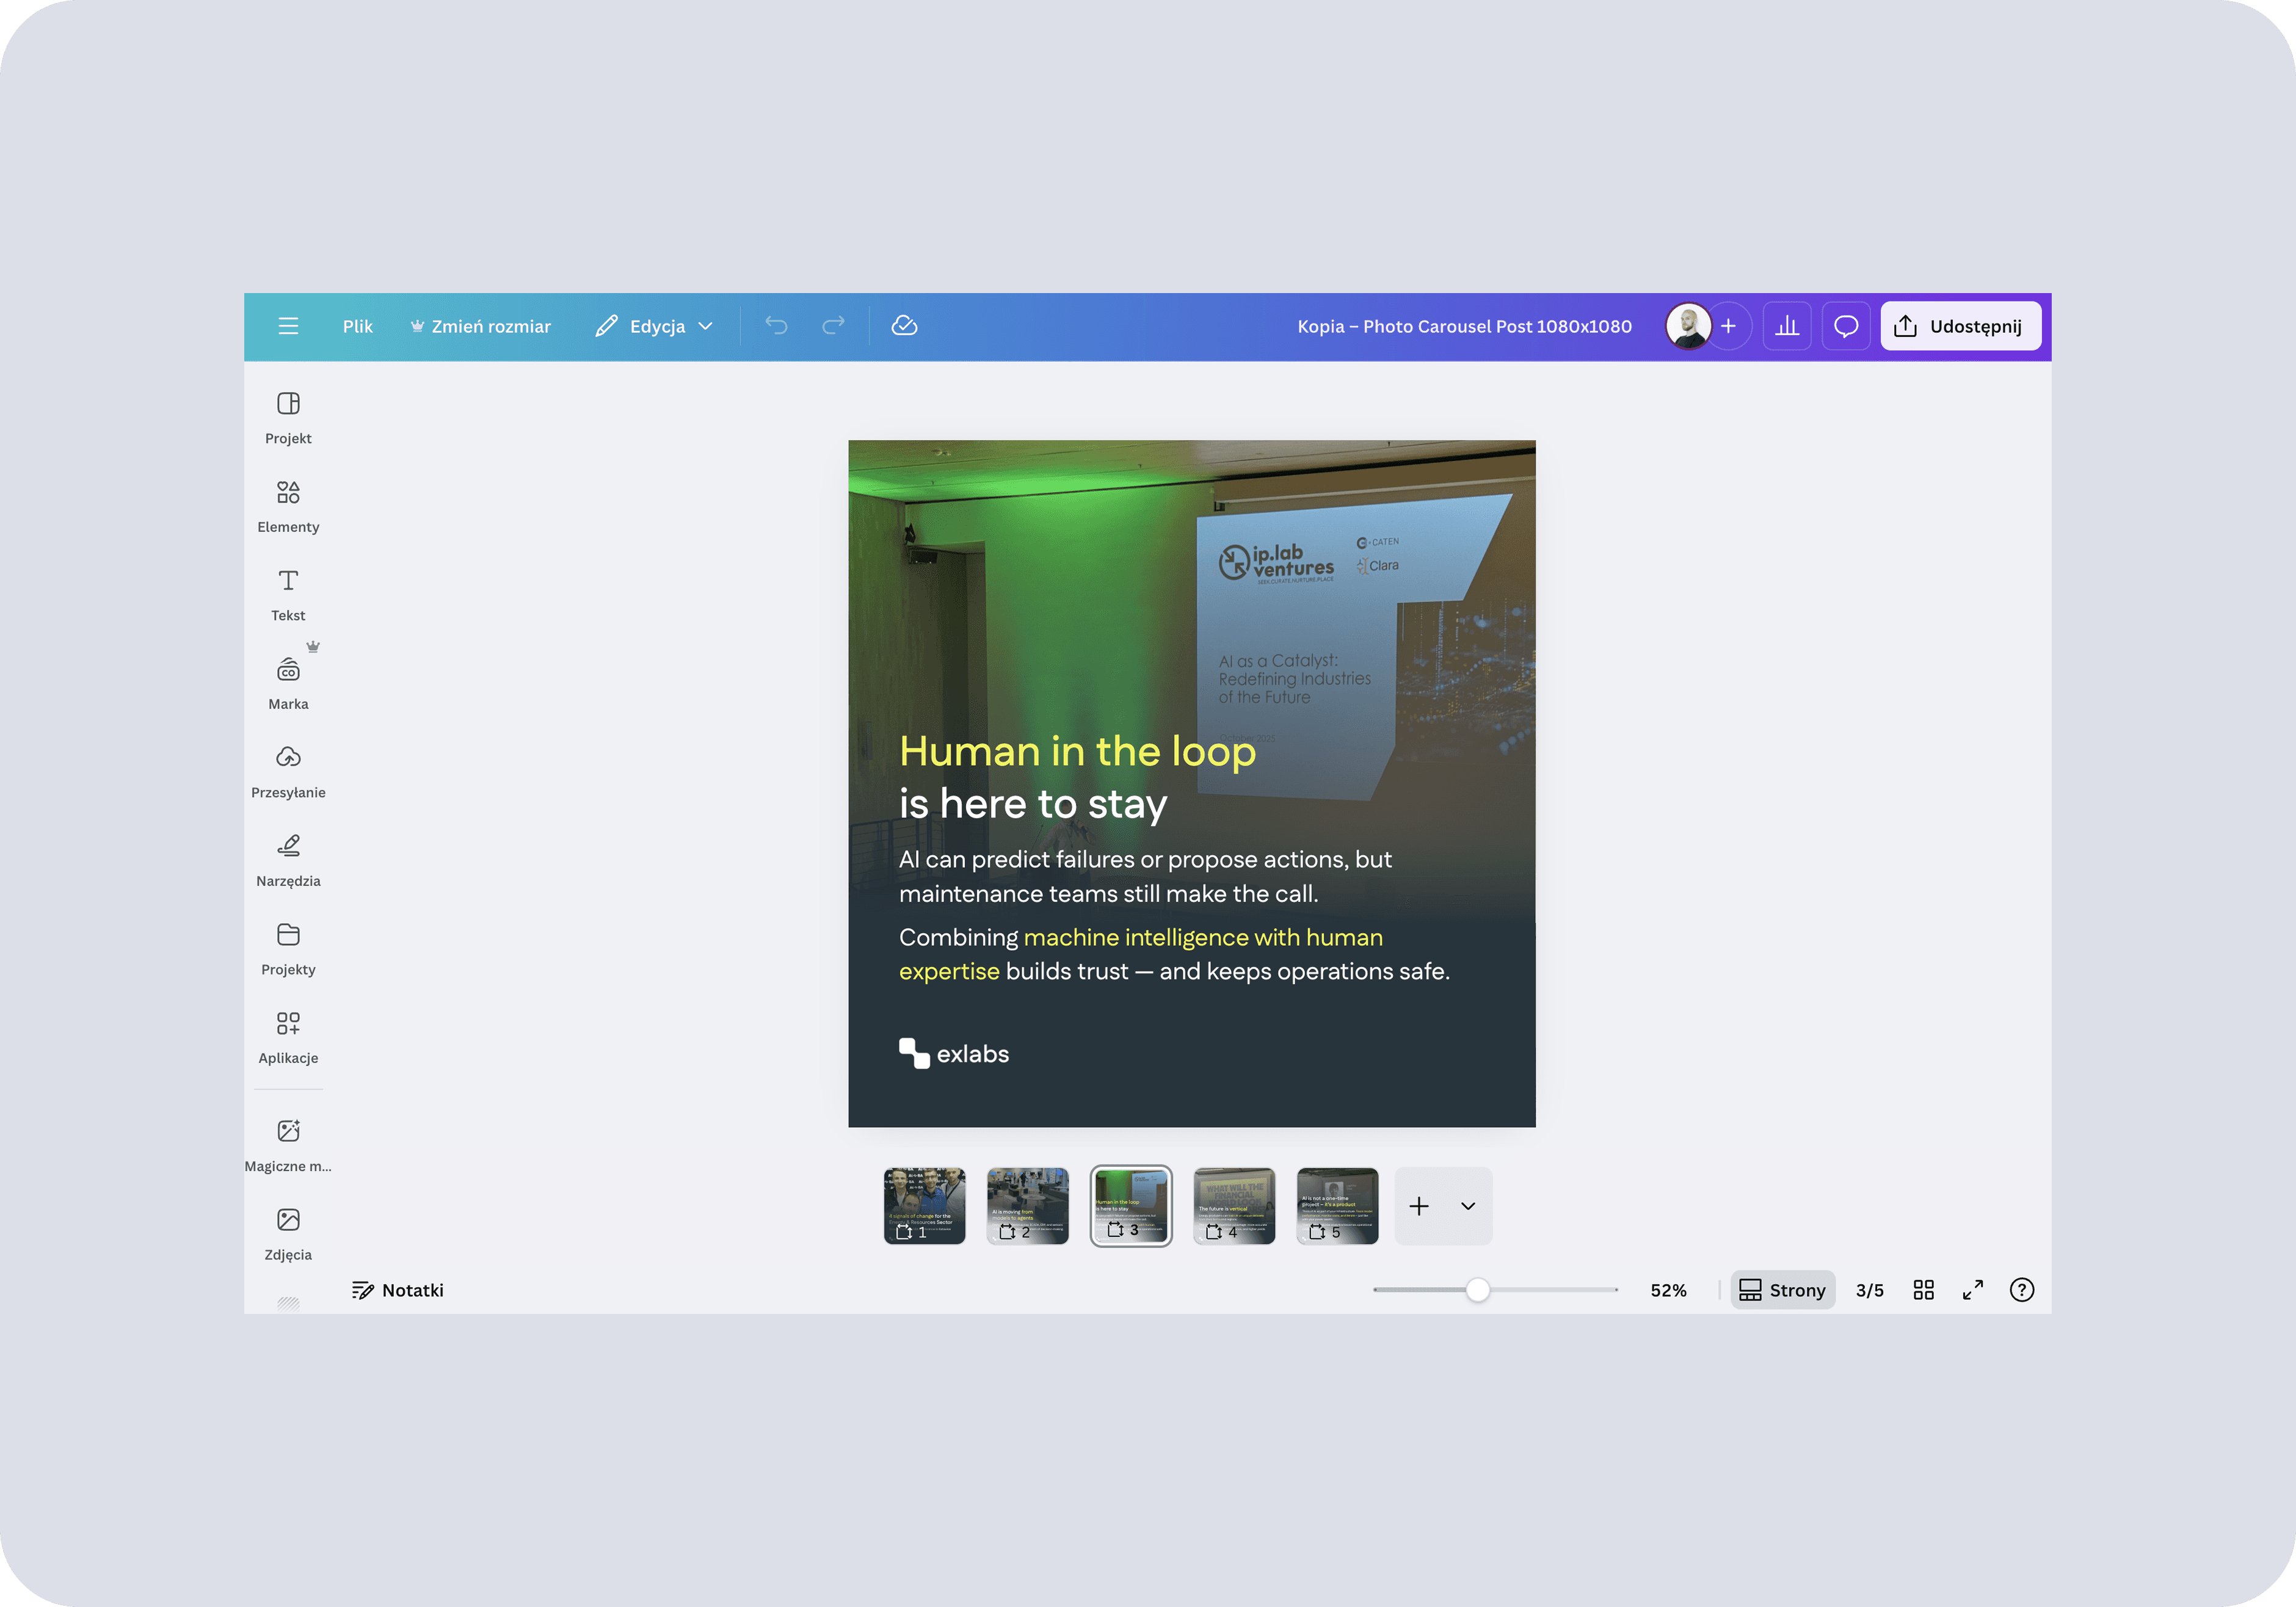This screenshot has width=2296, height=1607.
Task: Click the redo arrow icon
Action: 833,326
